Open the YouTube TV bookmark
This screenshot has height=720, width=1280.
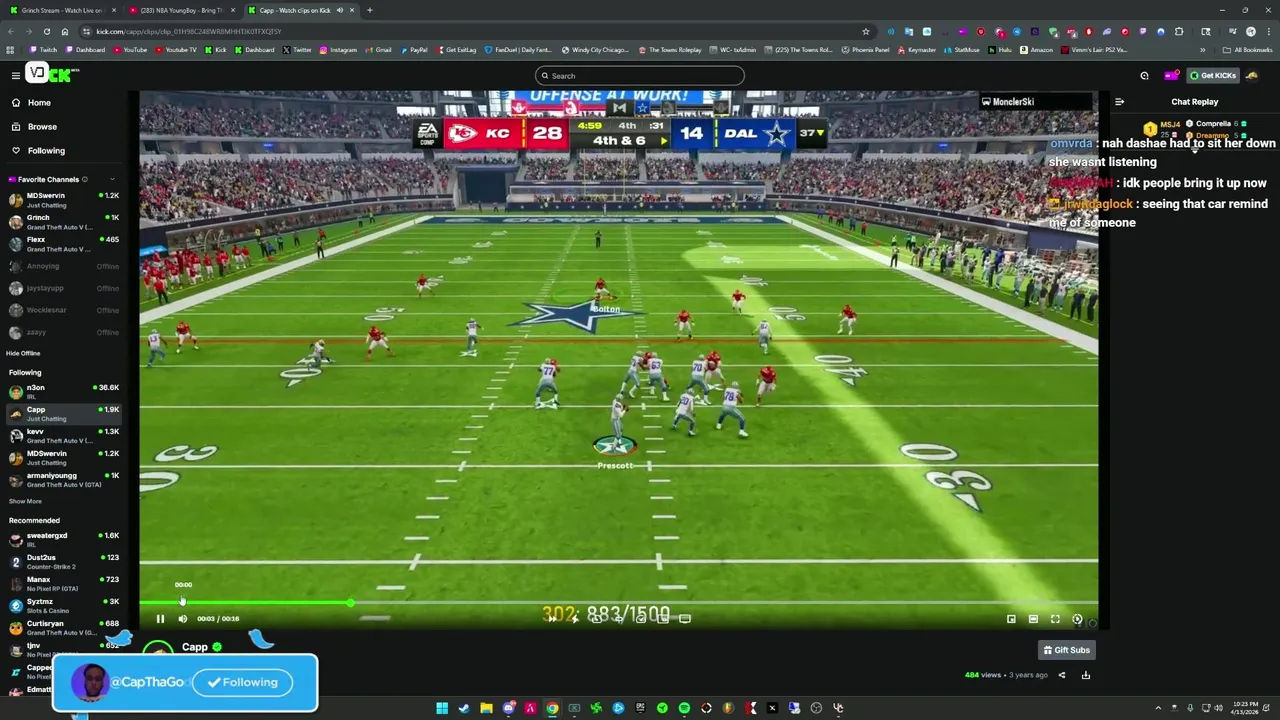175,50
